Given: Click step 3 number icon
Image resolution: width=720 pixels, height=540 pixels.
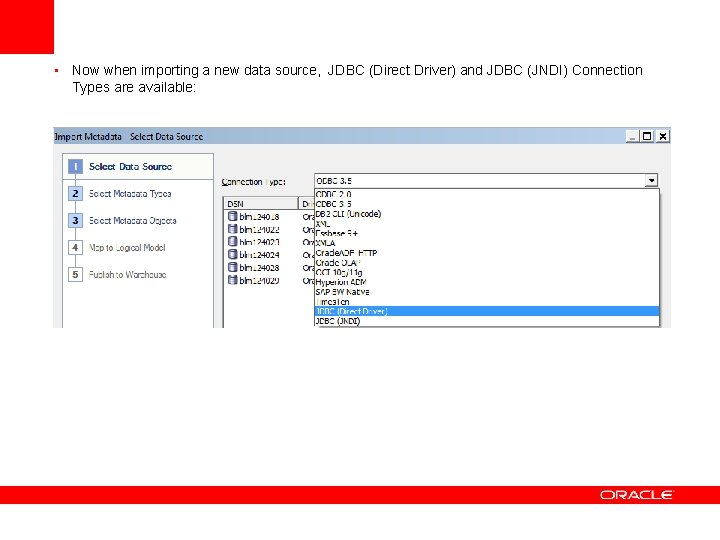Looking at the screenshot, I should click(75, 220).
